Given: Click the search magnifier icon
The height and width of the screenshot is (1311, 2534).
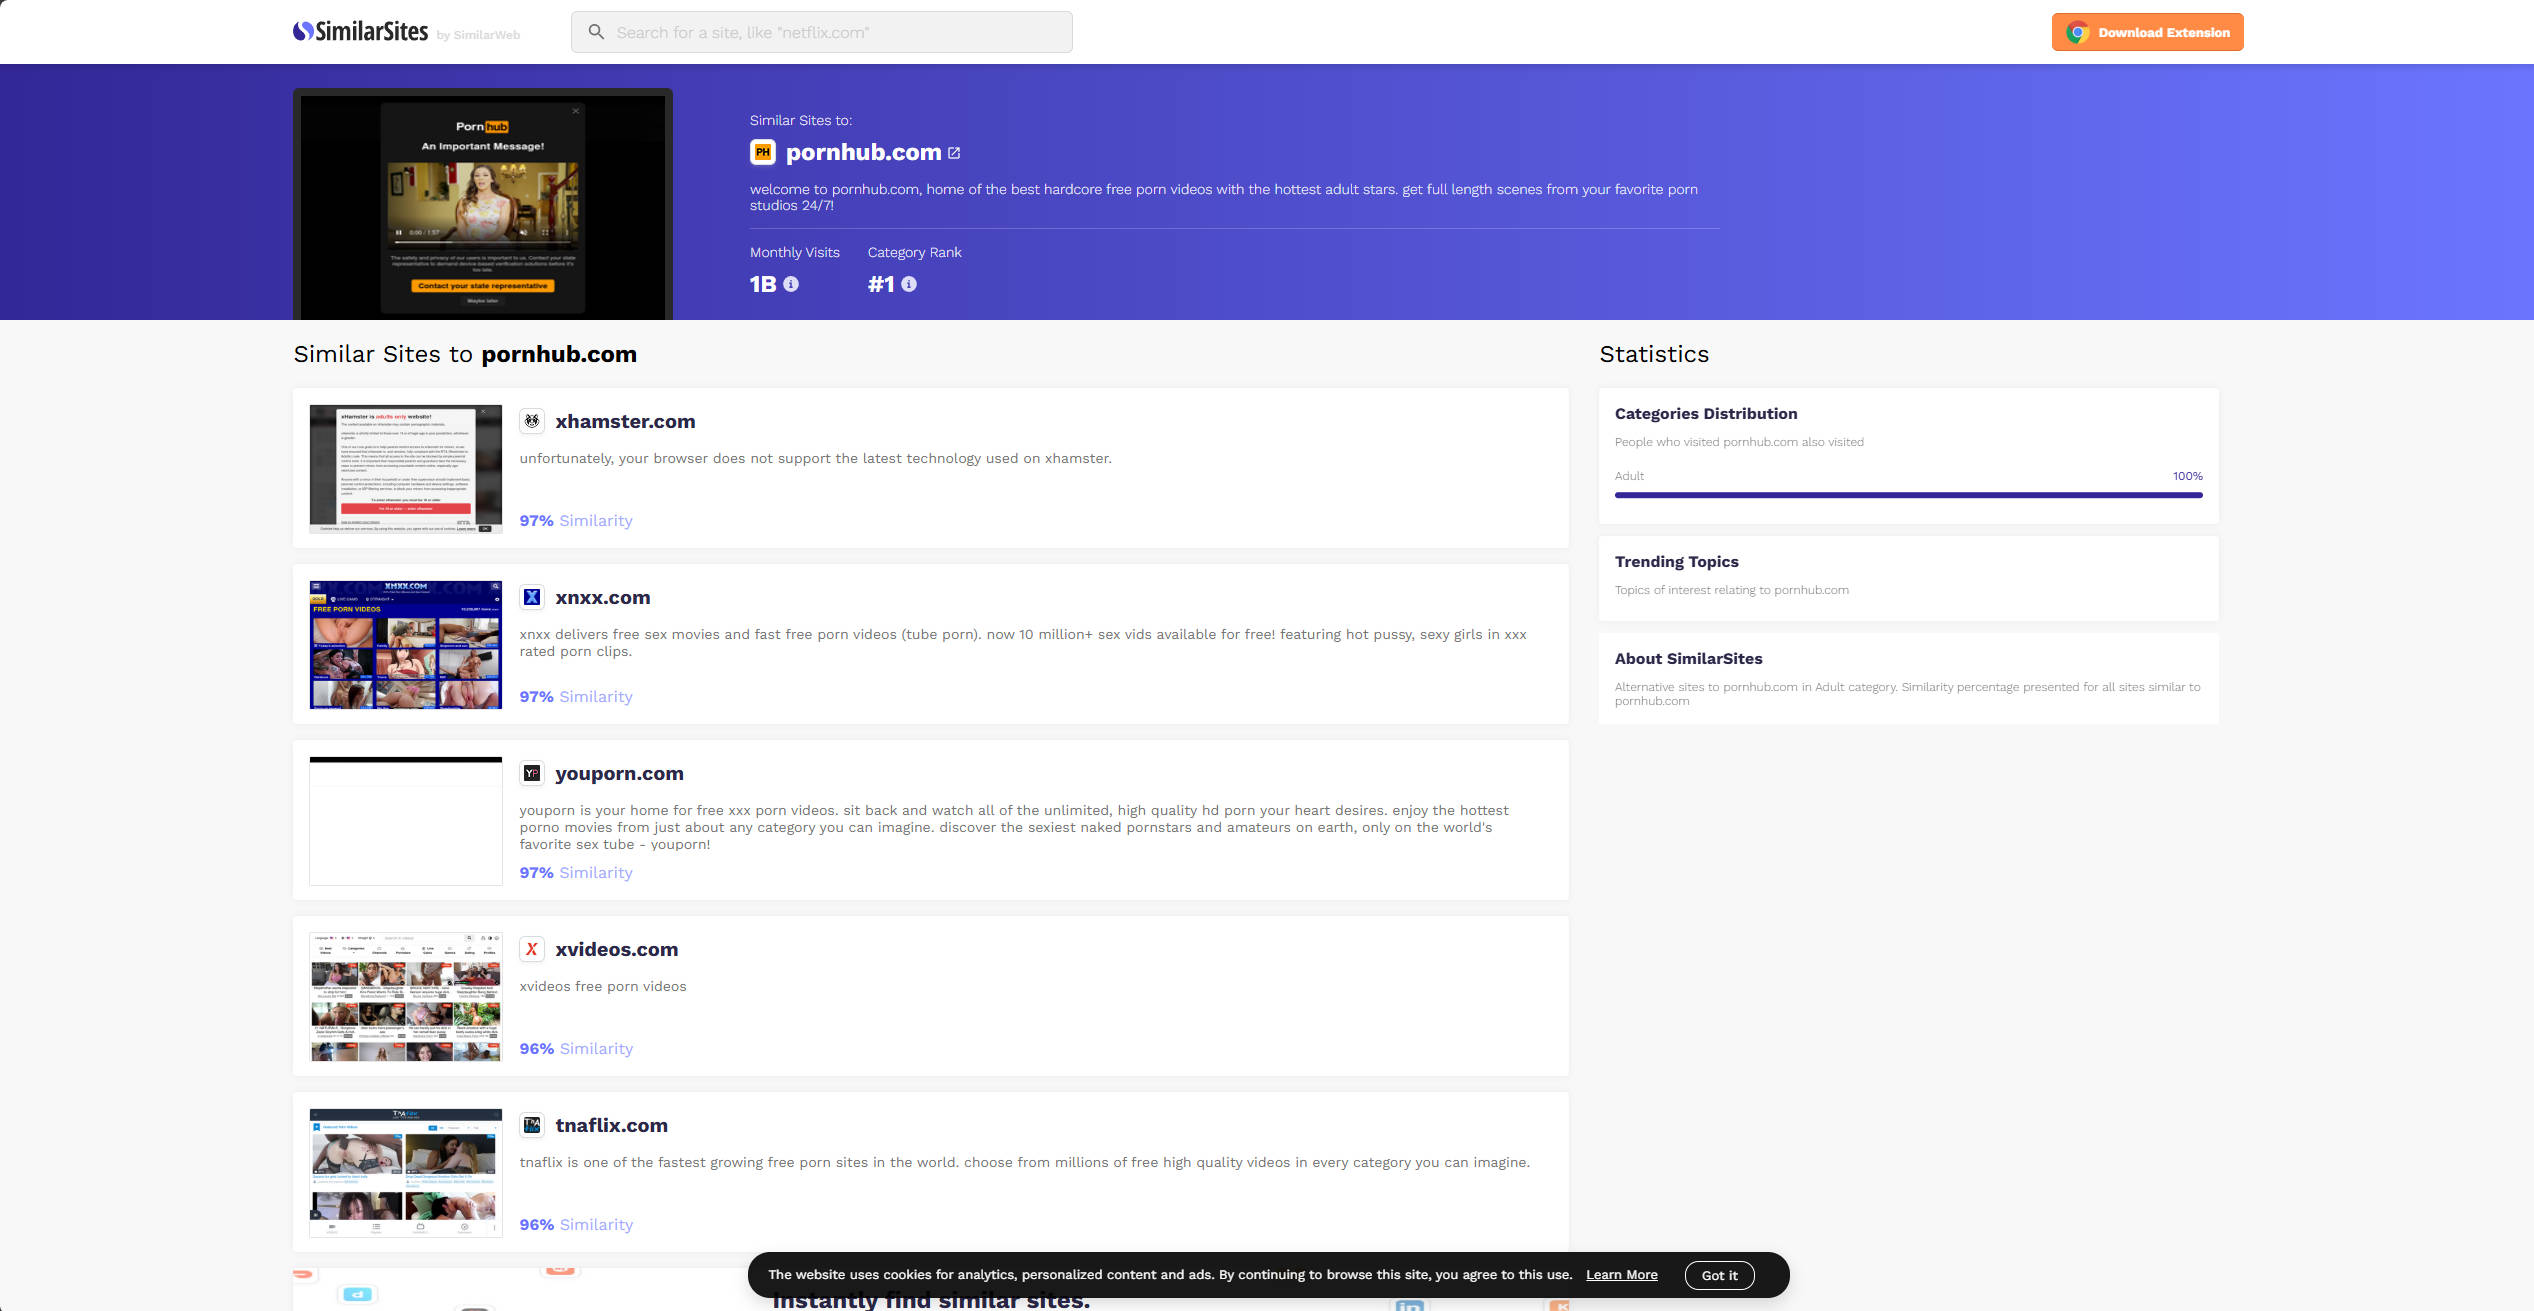Looking at the screenshot, I should 596,32.
